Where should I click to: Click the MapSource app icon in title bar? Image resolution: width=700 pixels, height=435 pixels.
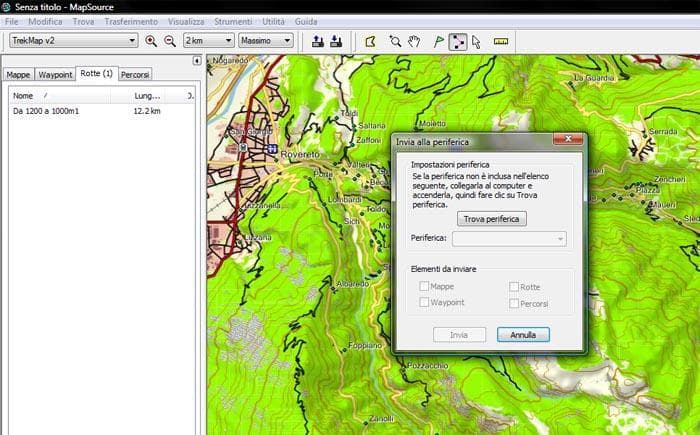(x=5, y=7)
